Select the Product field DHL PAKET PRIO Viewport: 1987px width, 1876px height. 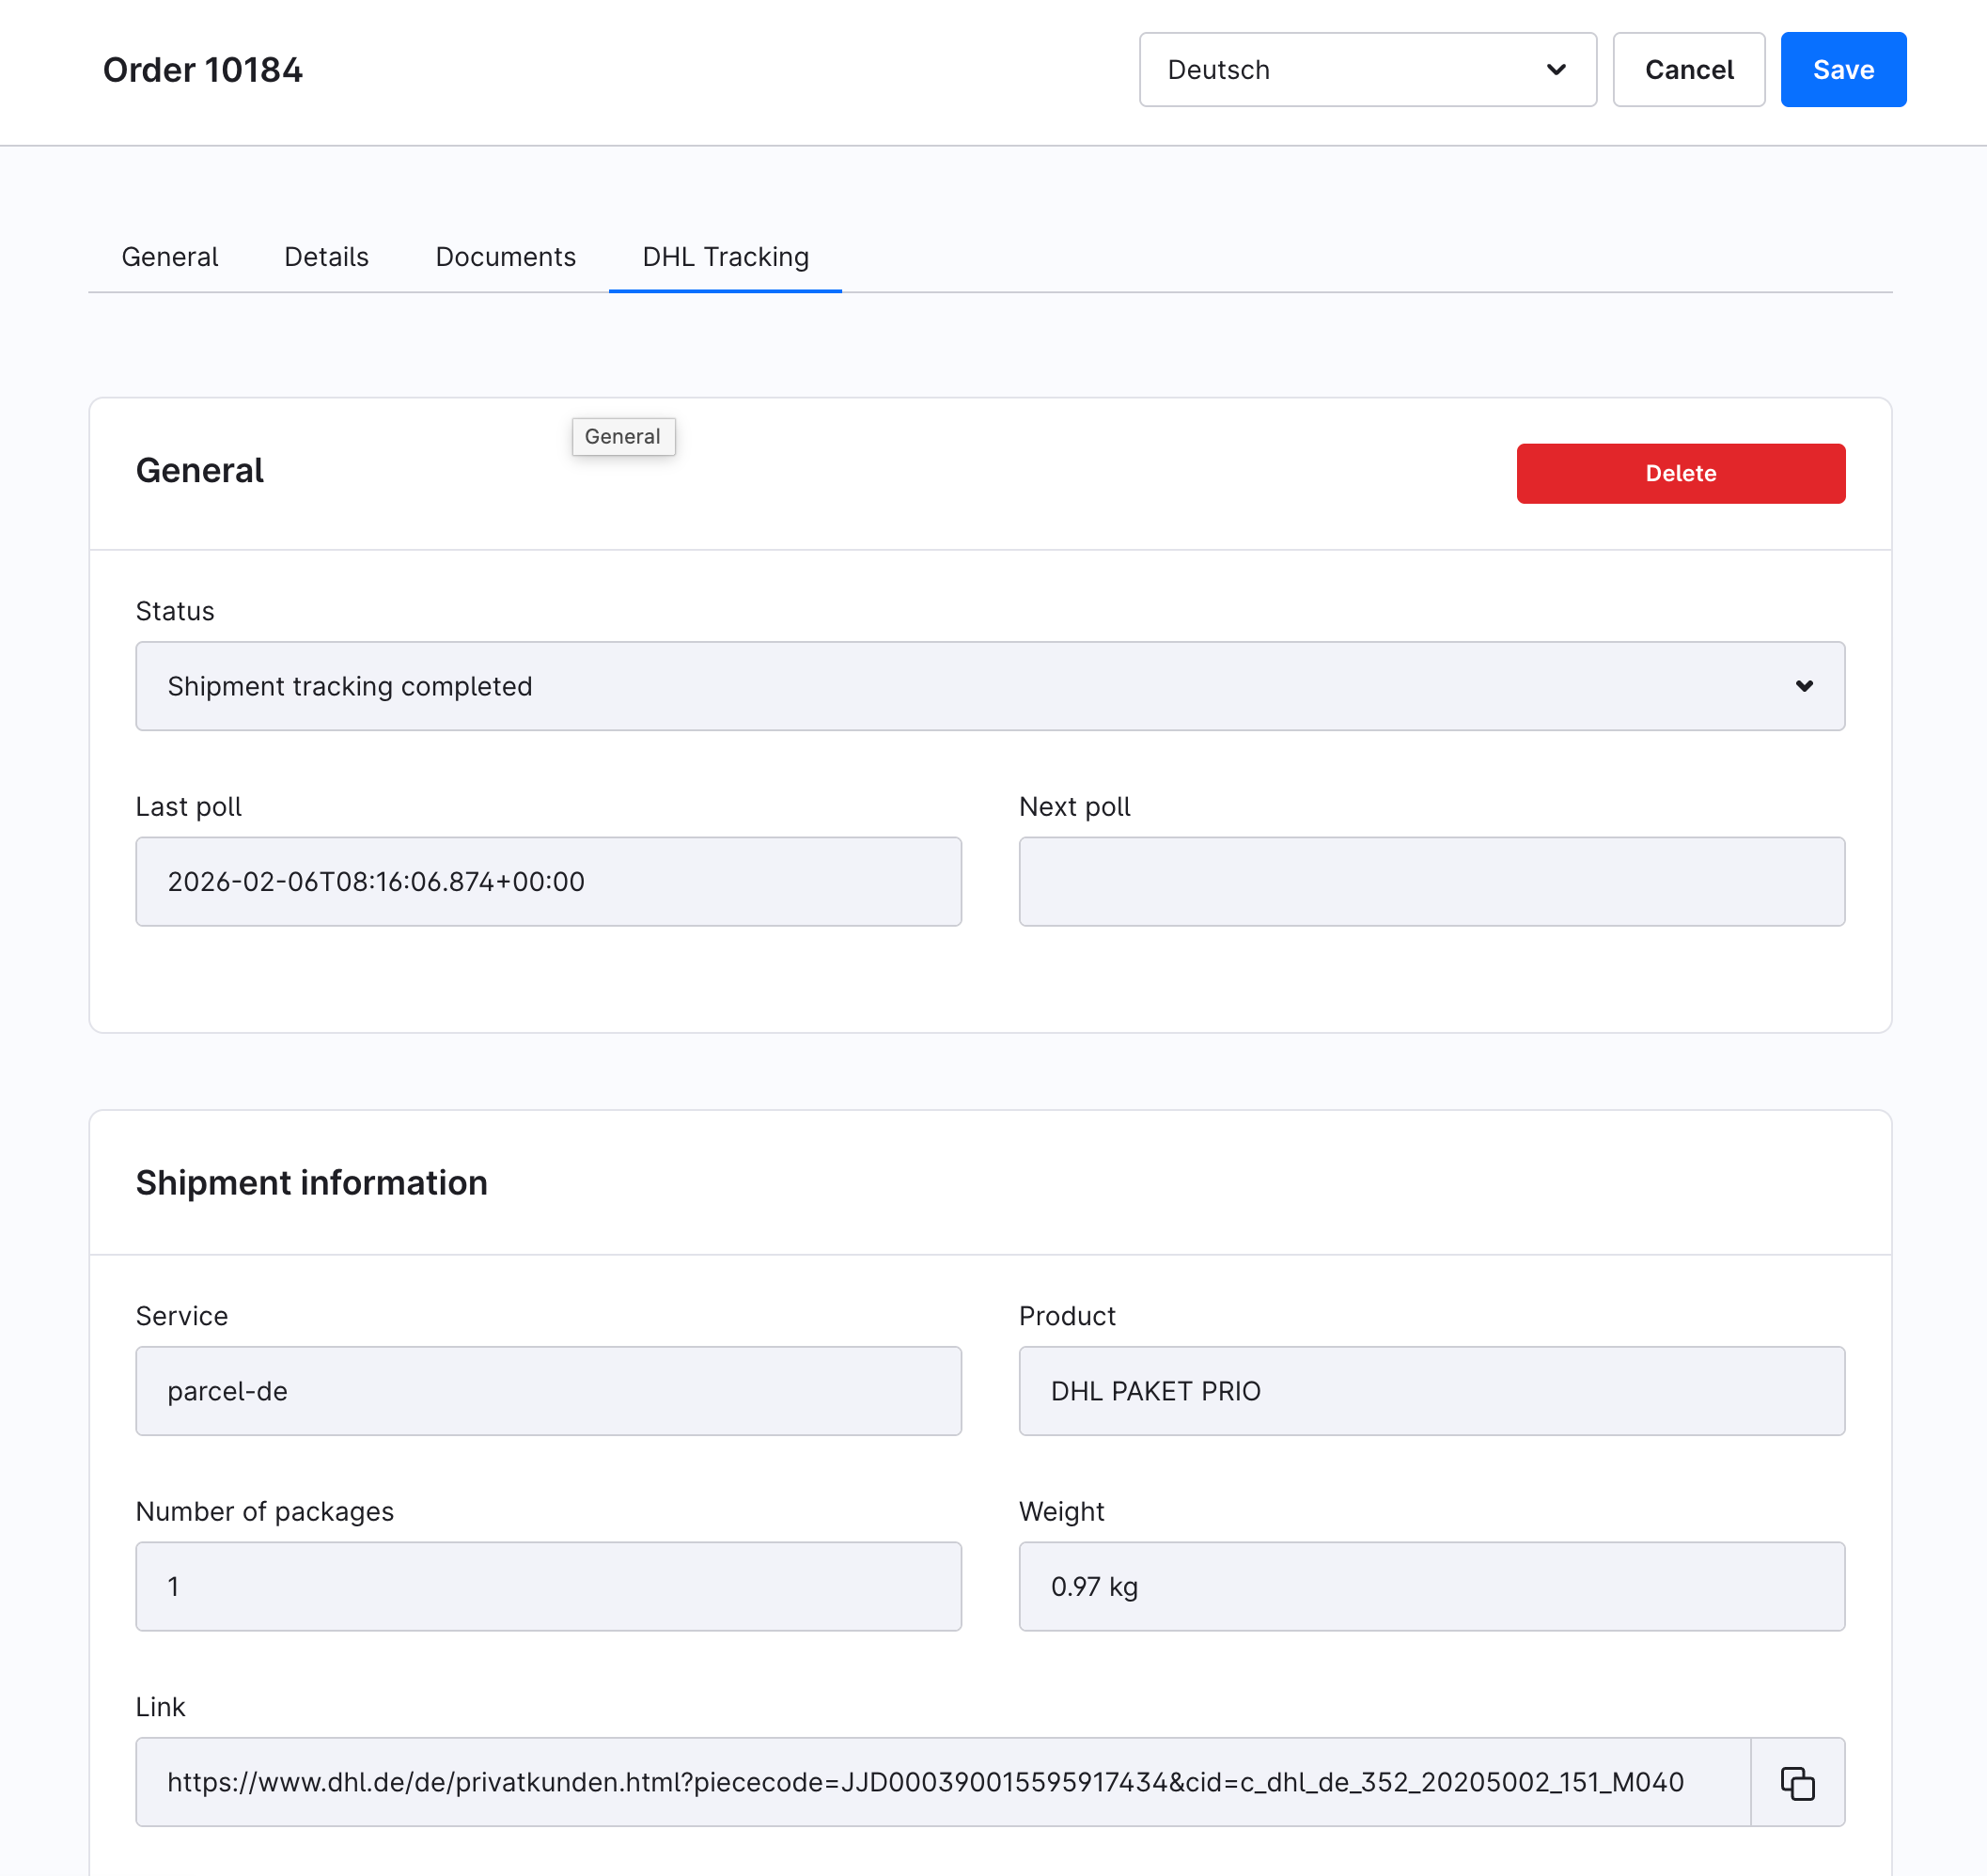(x=1431, y=1391)
